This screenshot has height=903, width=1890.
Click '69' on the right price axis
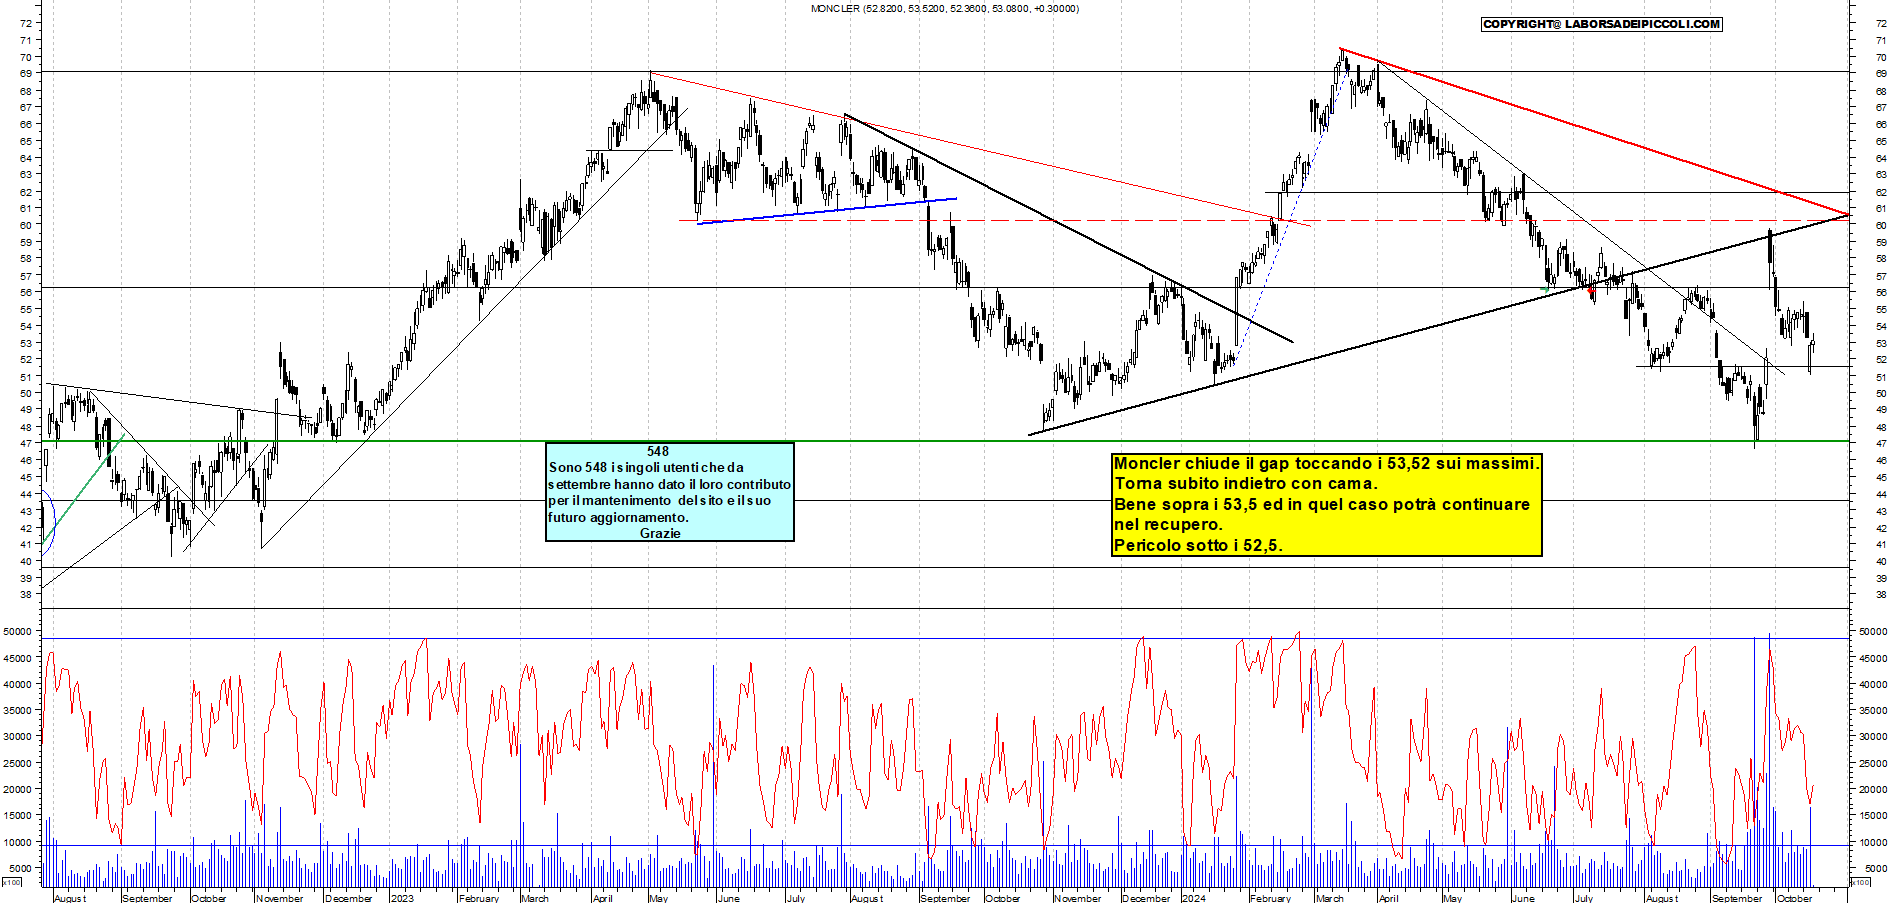[1881, 74]
